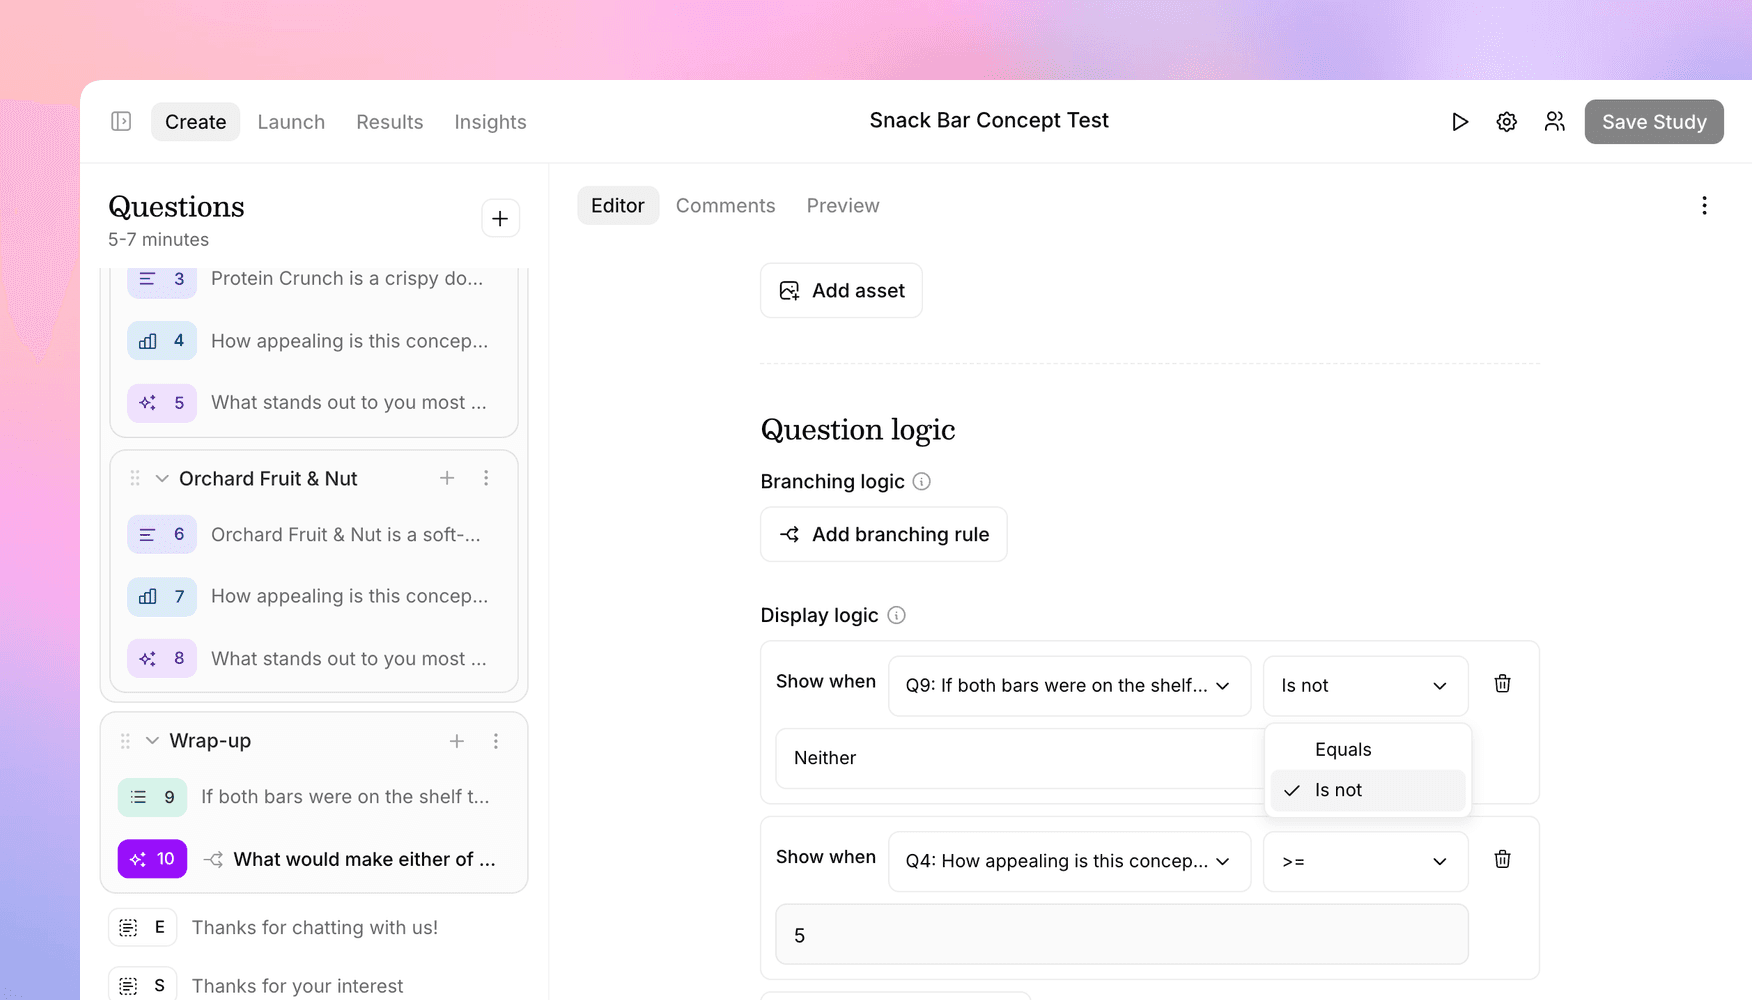Select question 7 How appealing
The height and width of the screenshot is (1000, 1752).
[x=314, y=597]
